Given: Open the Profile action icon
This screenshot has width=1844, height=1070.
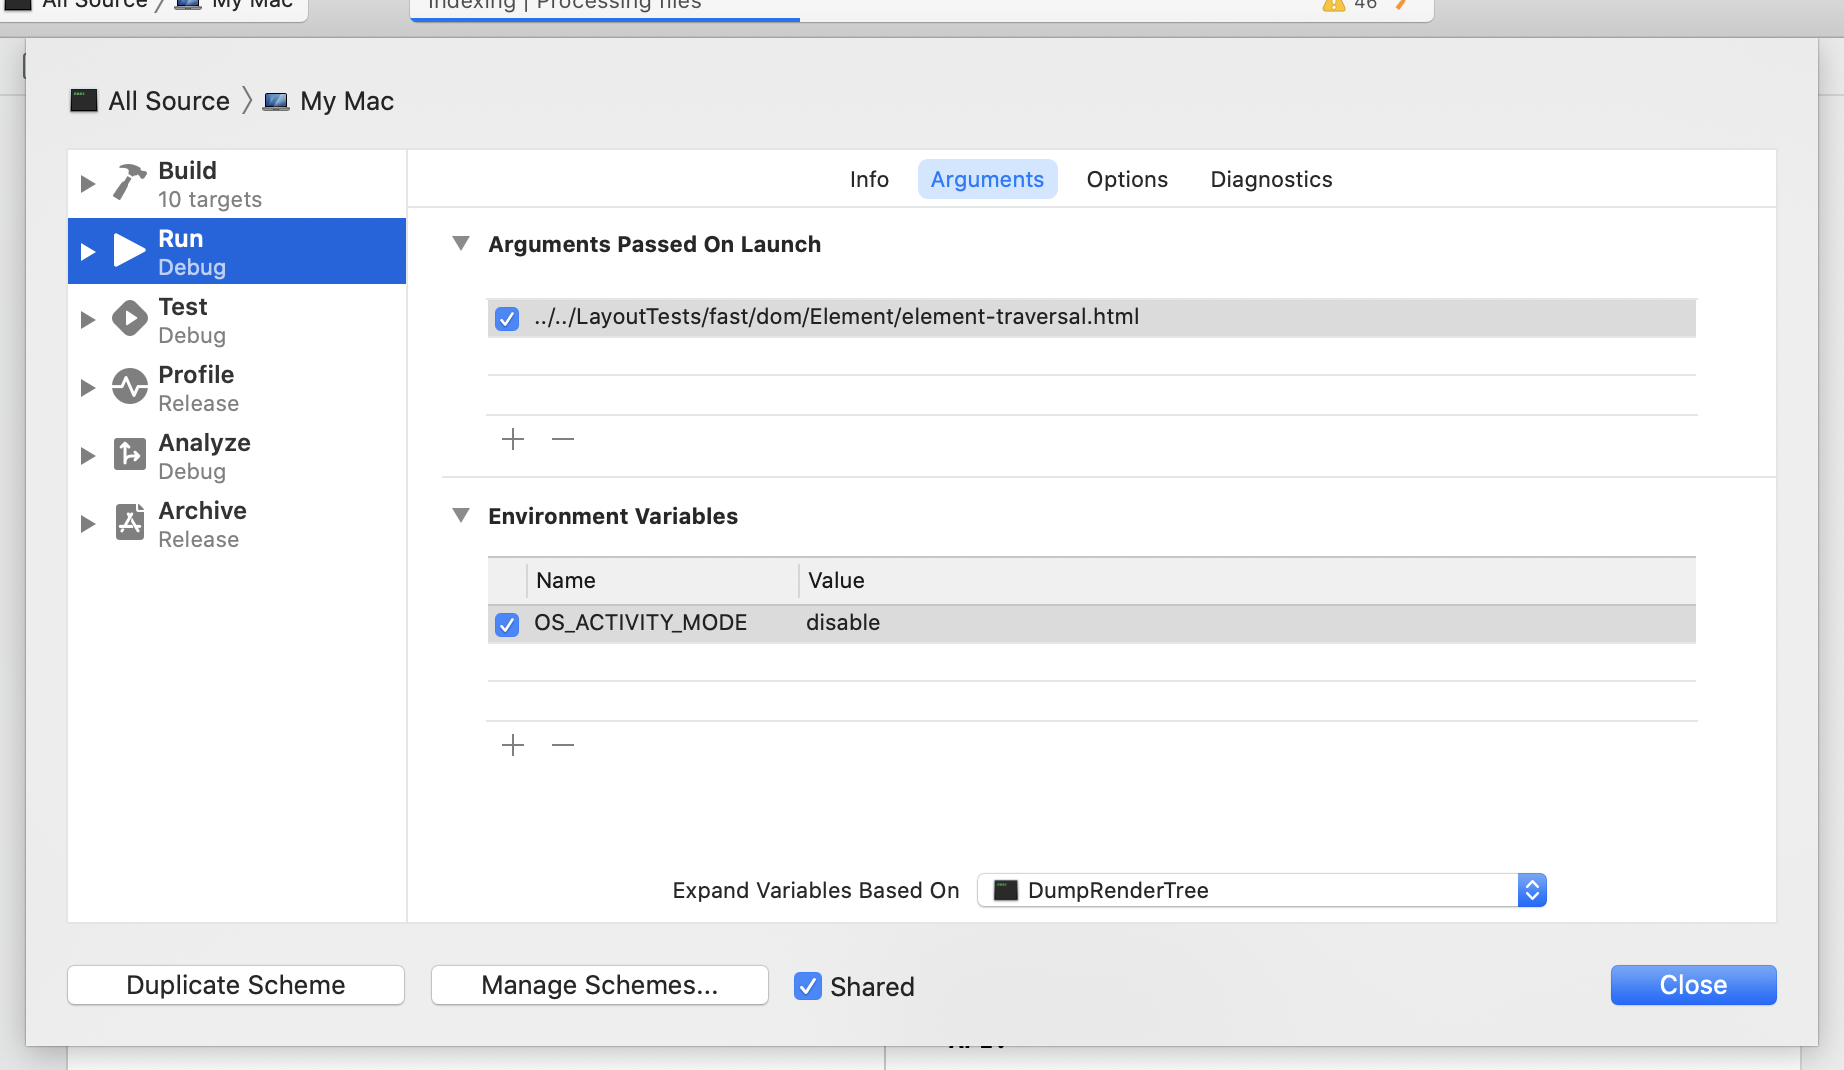Looking at the screenshot, I should pyautogui.click(x=129, y=387).
